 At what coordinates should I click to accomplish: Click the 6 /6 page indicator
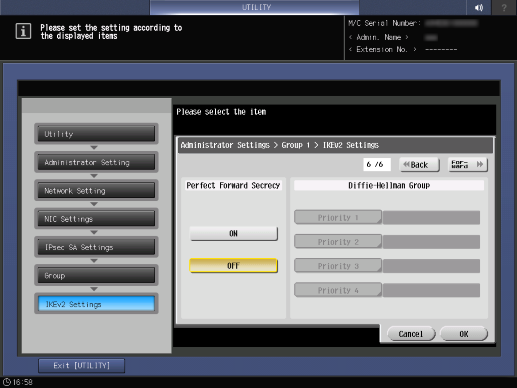pyautogui.click(x=377, y=164)
